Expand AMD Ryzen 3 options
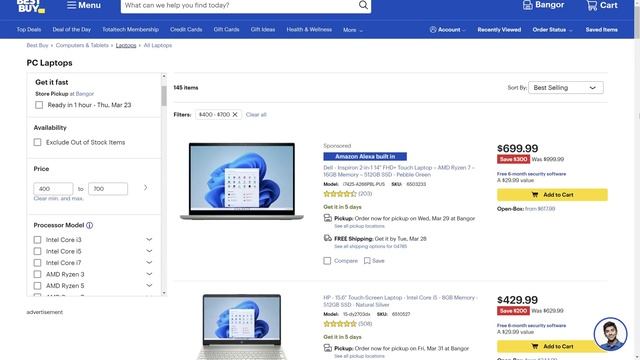640x360 pixels. [149, 274]
